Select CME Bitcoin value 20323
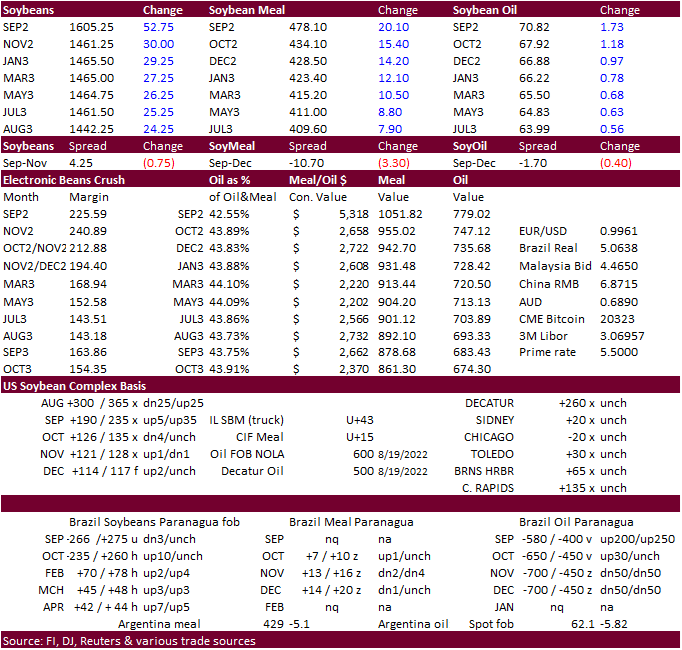Viewport: 682px width, 650px height. 617,319
